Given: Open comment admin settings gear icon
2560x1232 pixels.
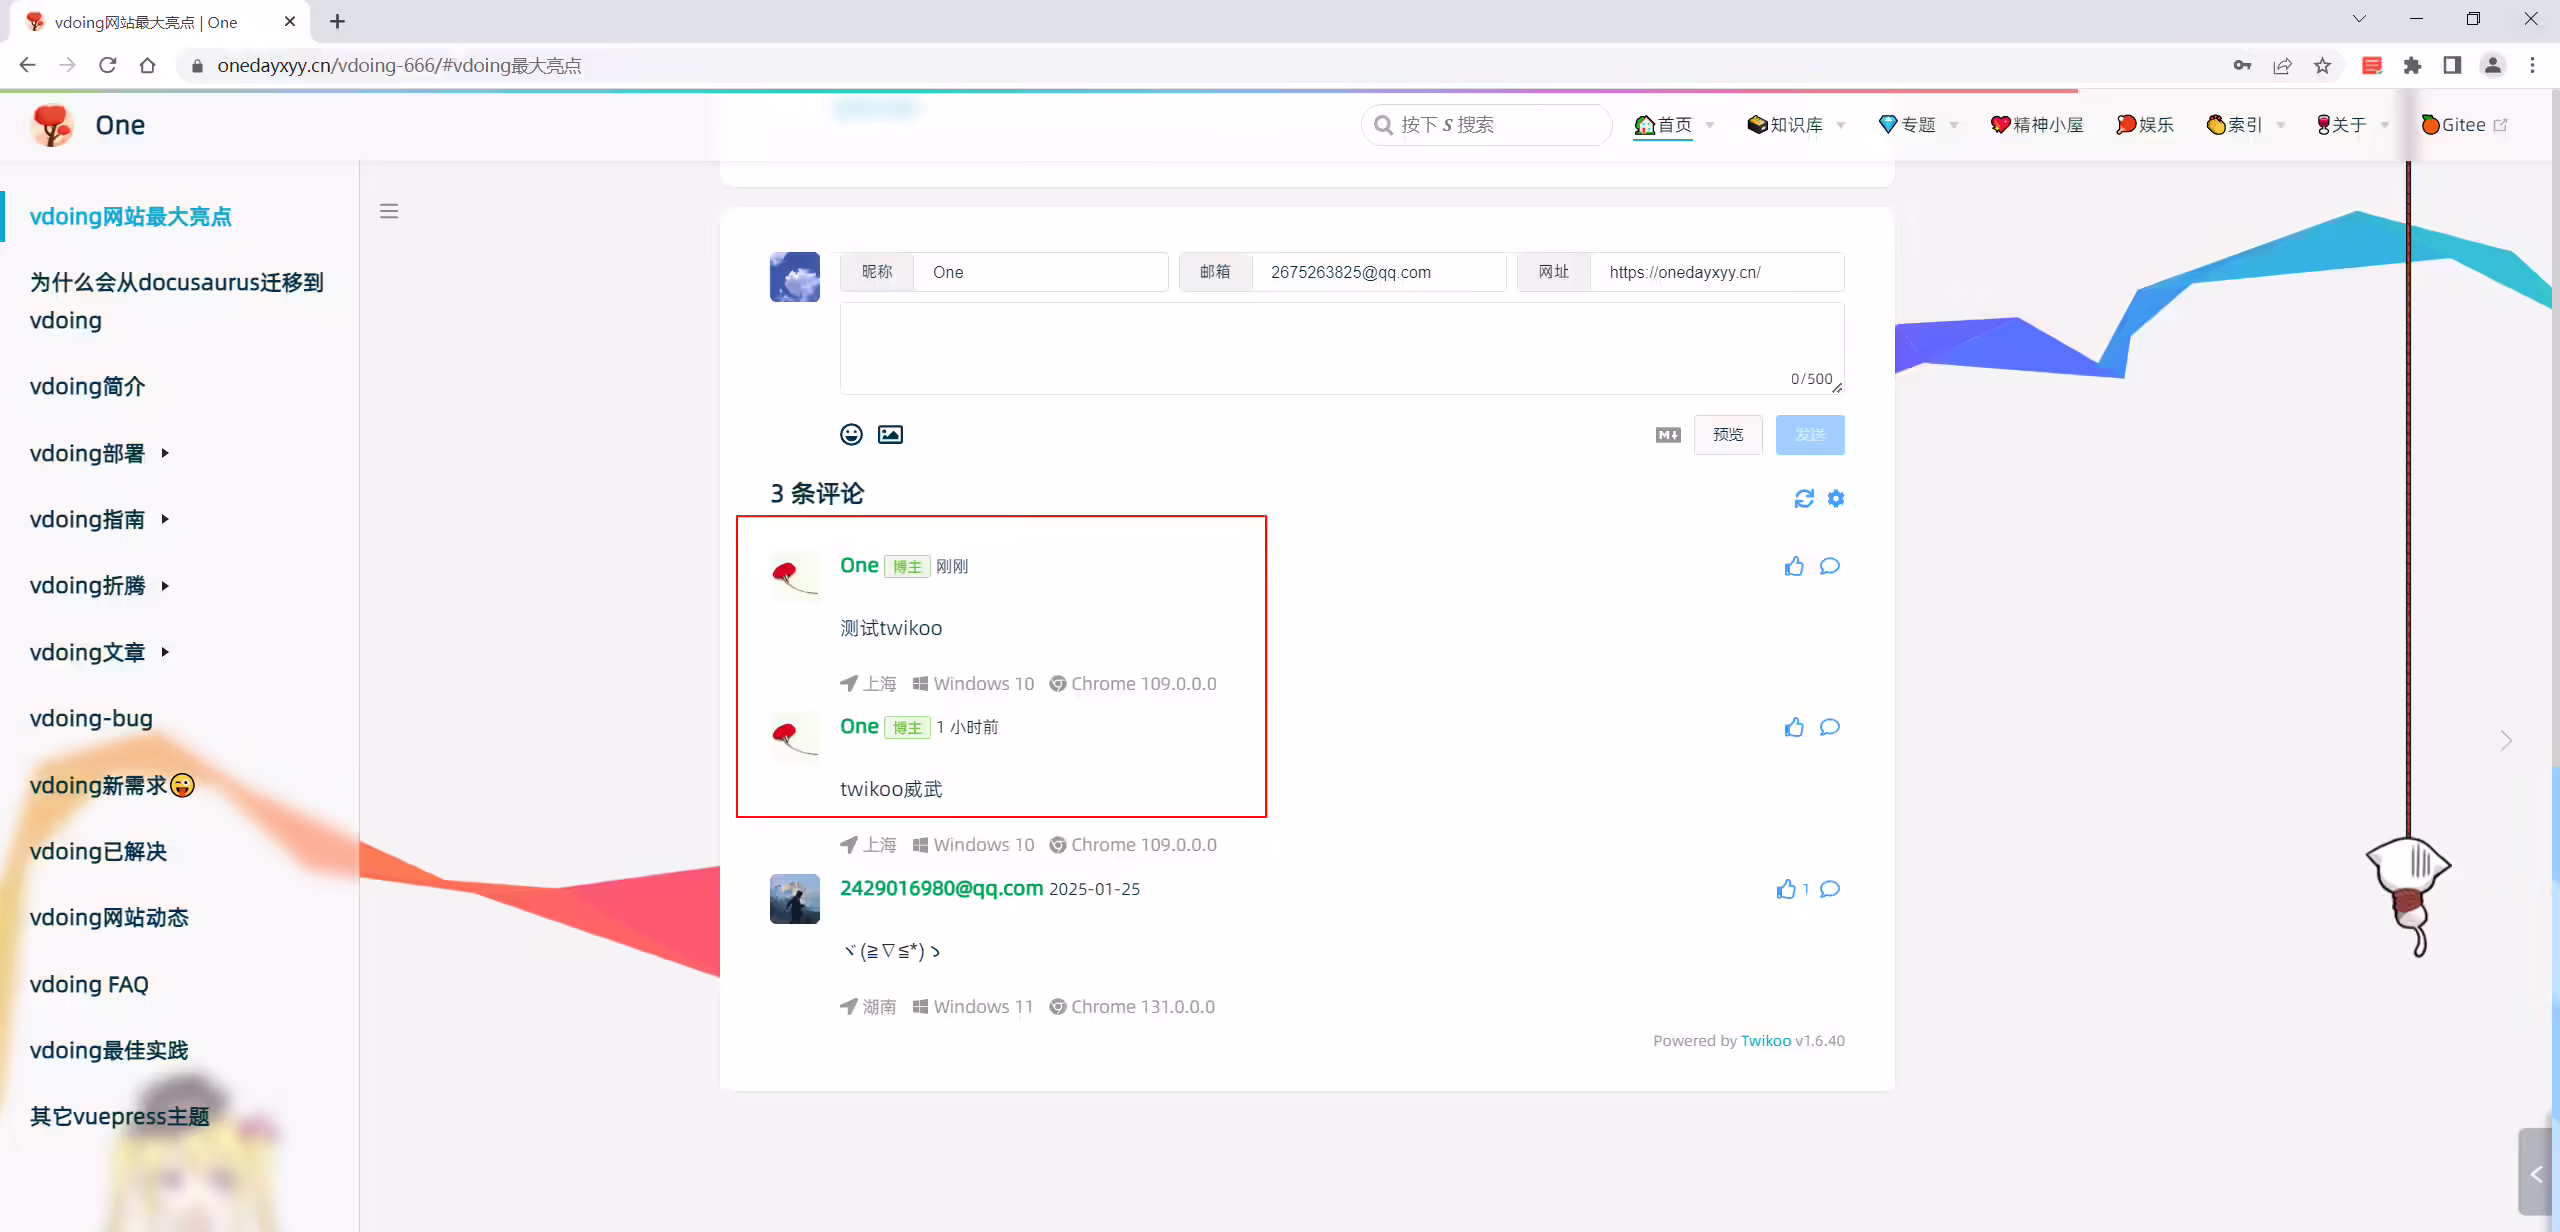Looking at the screenshot, I should click(x=1836, y=498).
